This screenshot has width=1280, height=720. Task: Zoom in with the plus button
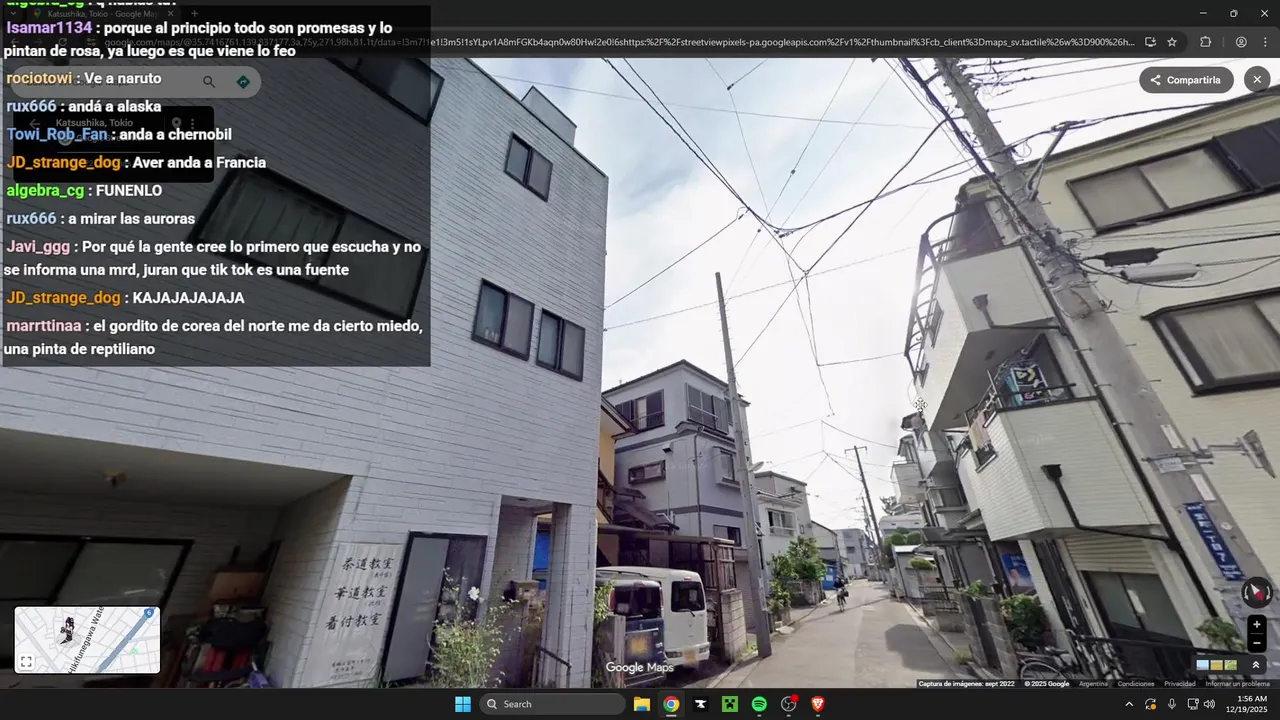pos(1257,625)
